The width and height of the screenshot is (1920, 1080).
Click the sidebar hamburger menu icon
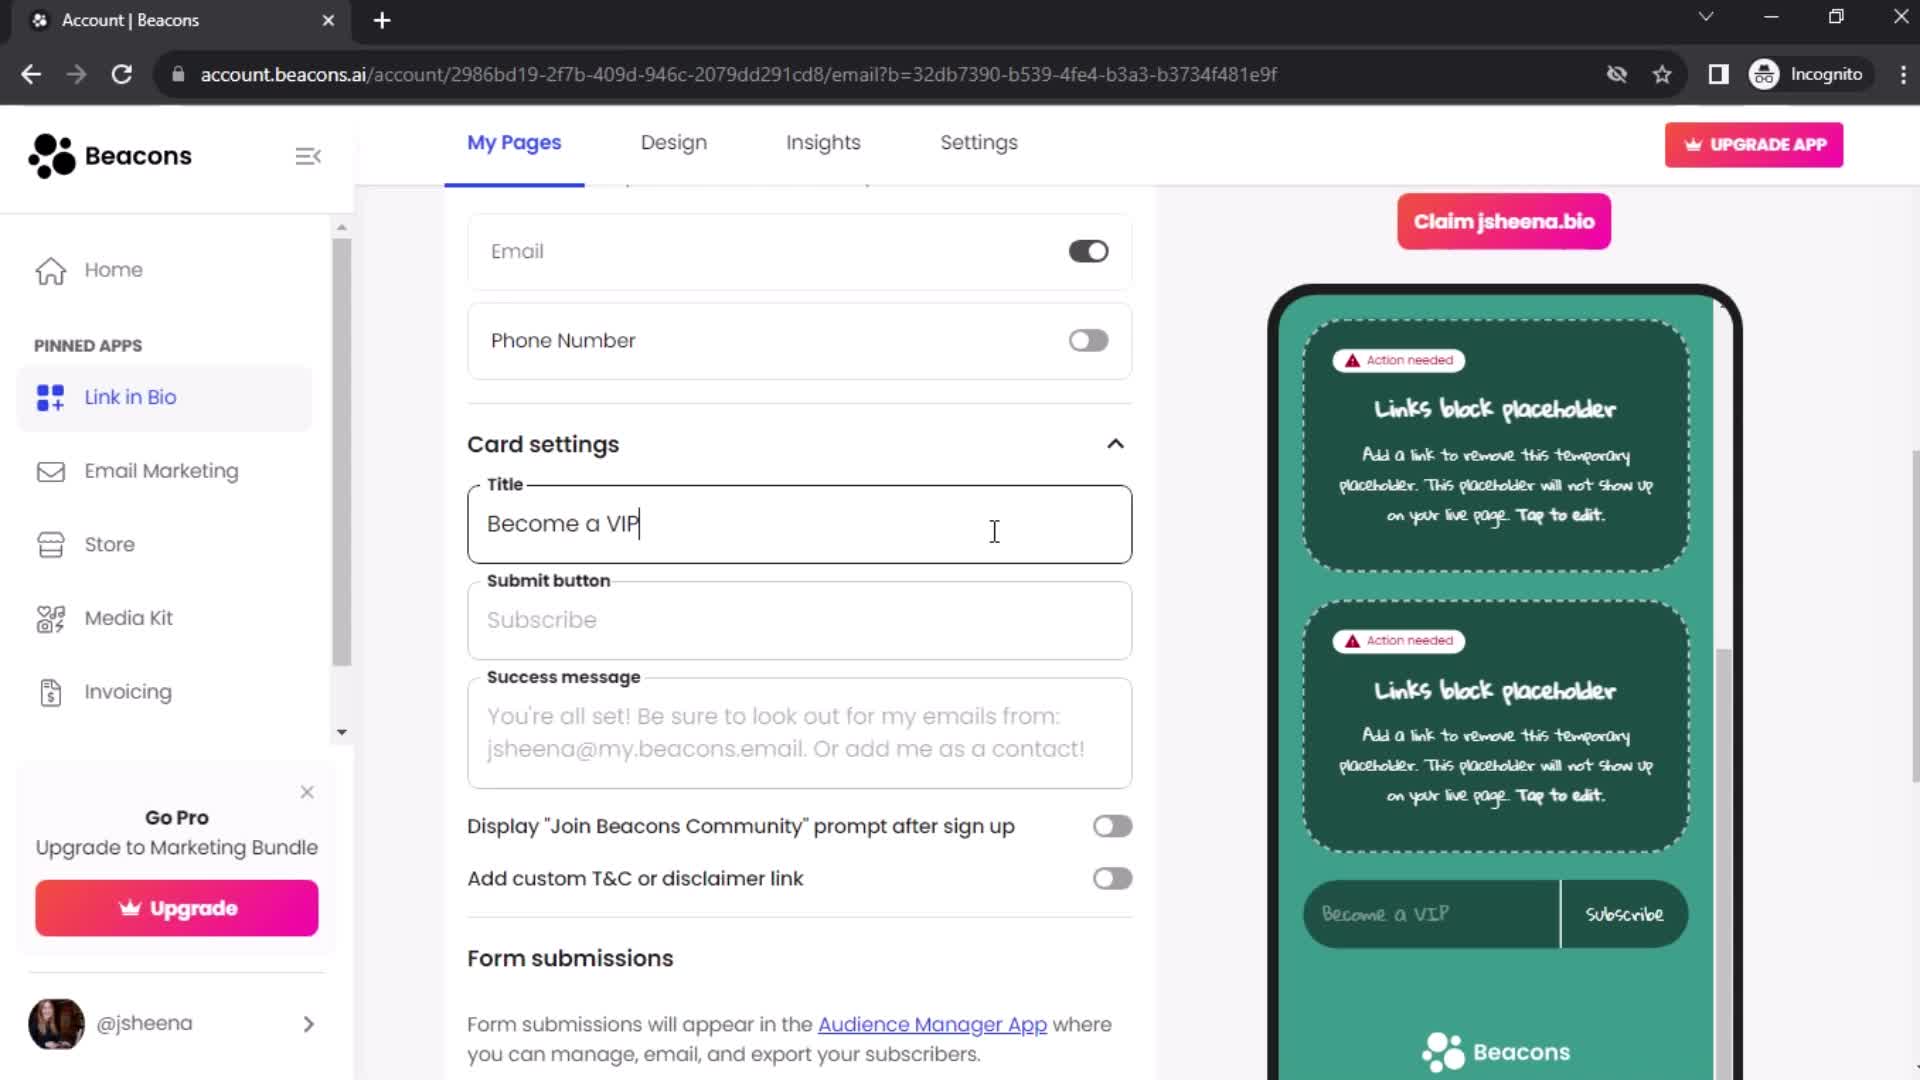click(x=307, y=156)
